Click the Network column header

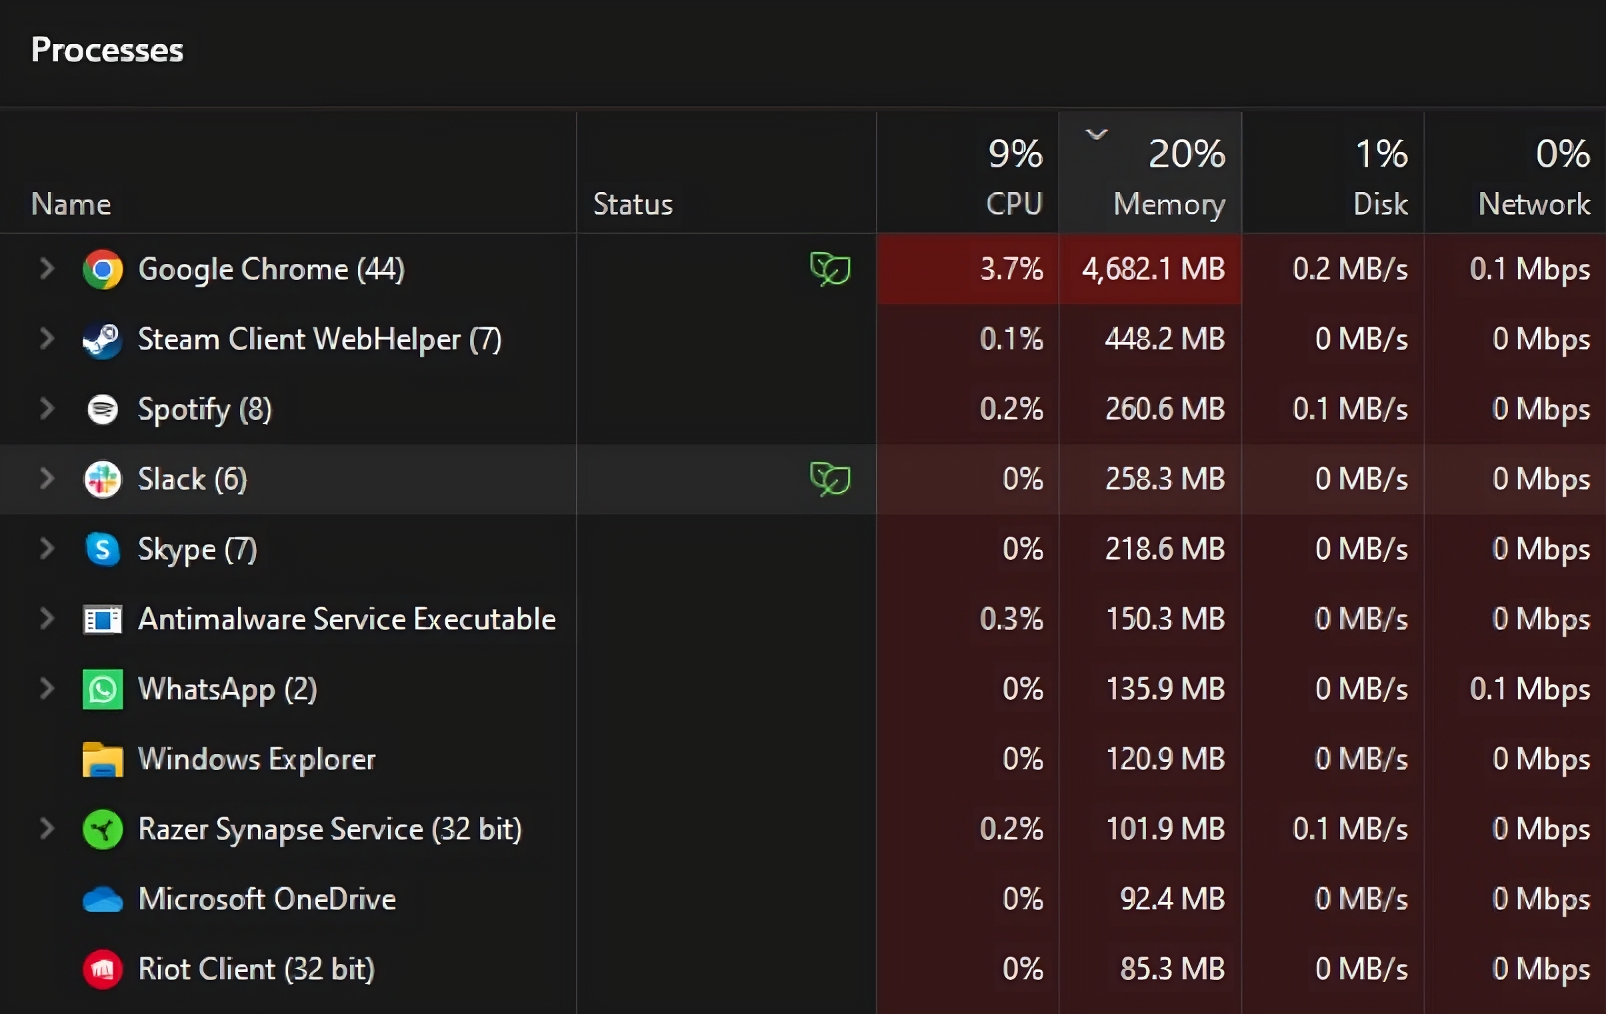pyautogui.click(x=1515, y=173)
